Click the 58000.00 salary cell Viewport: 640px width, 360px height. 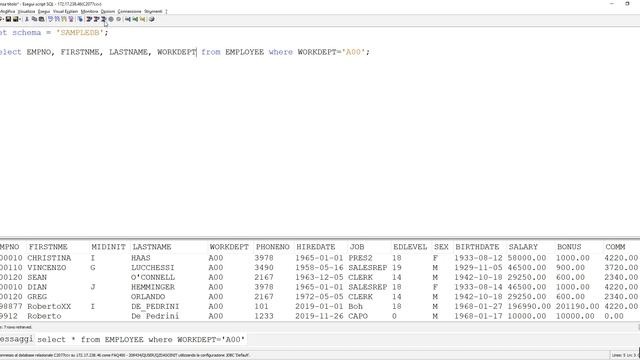pos(527,258)
